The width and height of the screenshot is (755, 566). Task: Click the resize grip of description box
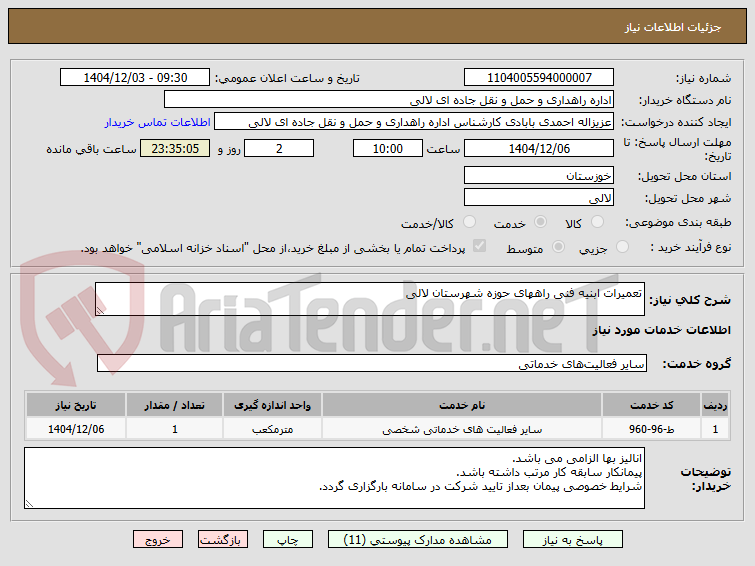[x=100, y=311]
